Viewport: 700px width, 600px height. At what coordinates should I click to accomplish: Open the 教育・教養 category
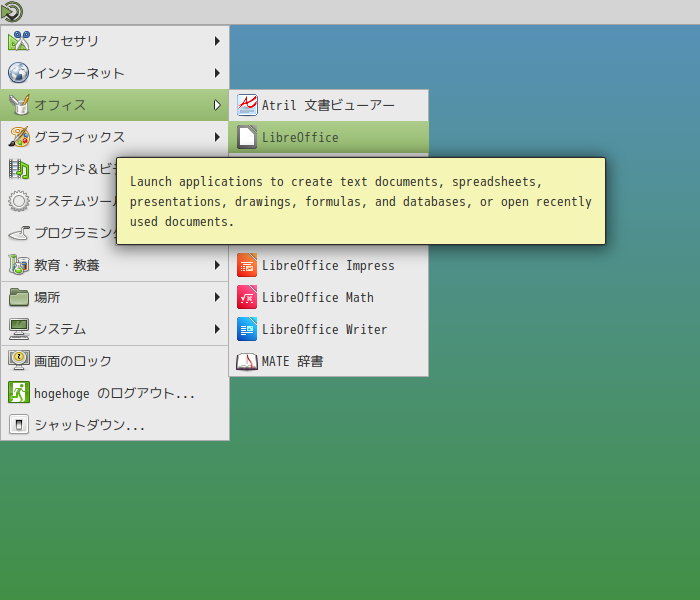(115, 265)
